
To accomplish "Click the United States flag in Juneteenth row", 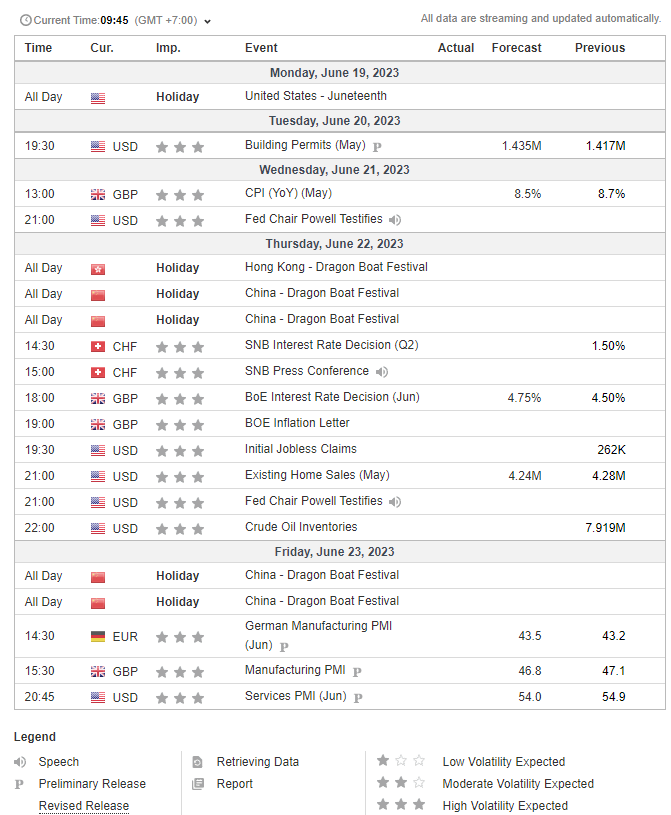I will tap(97, 98).
